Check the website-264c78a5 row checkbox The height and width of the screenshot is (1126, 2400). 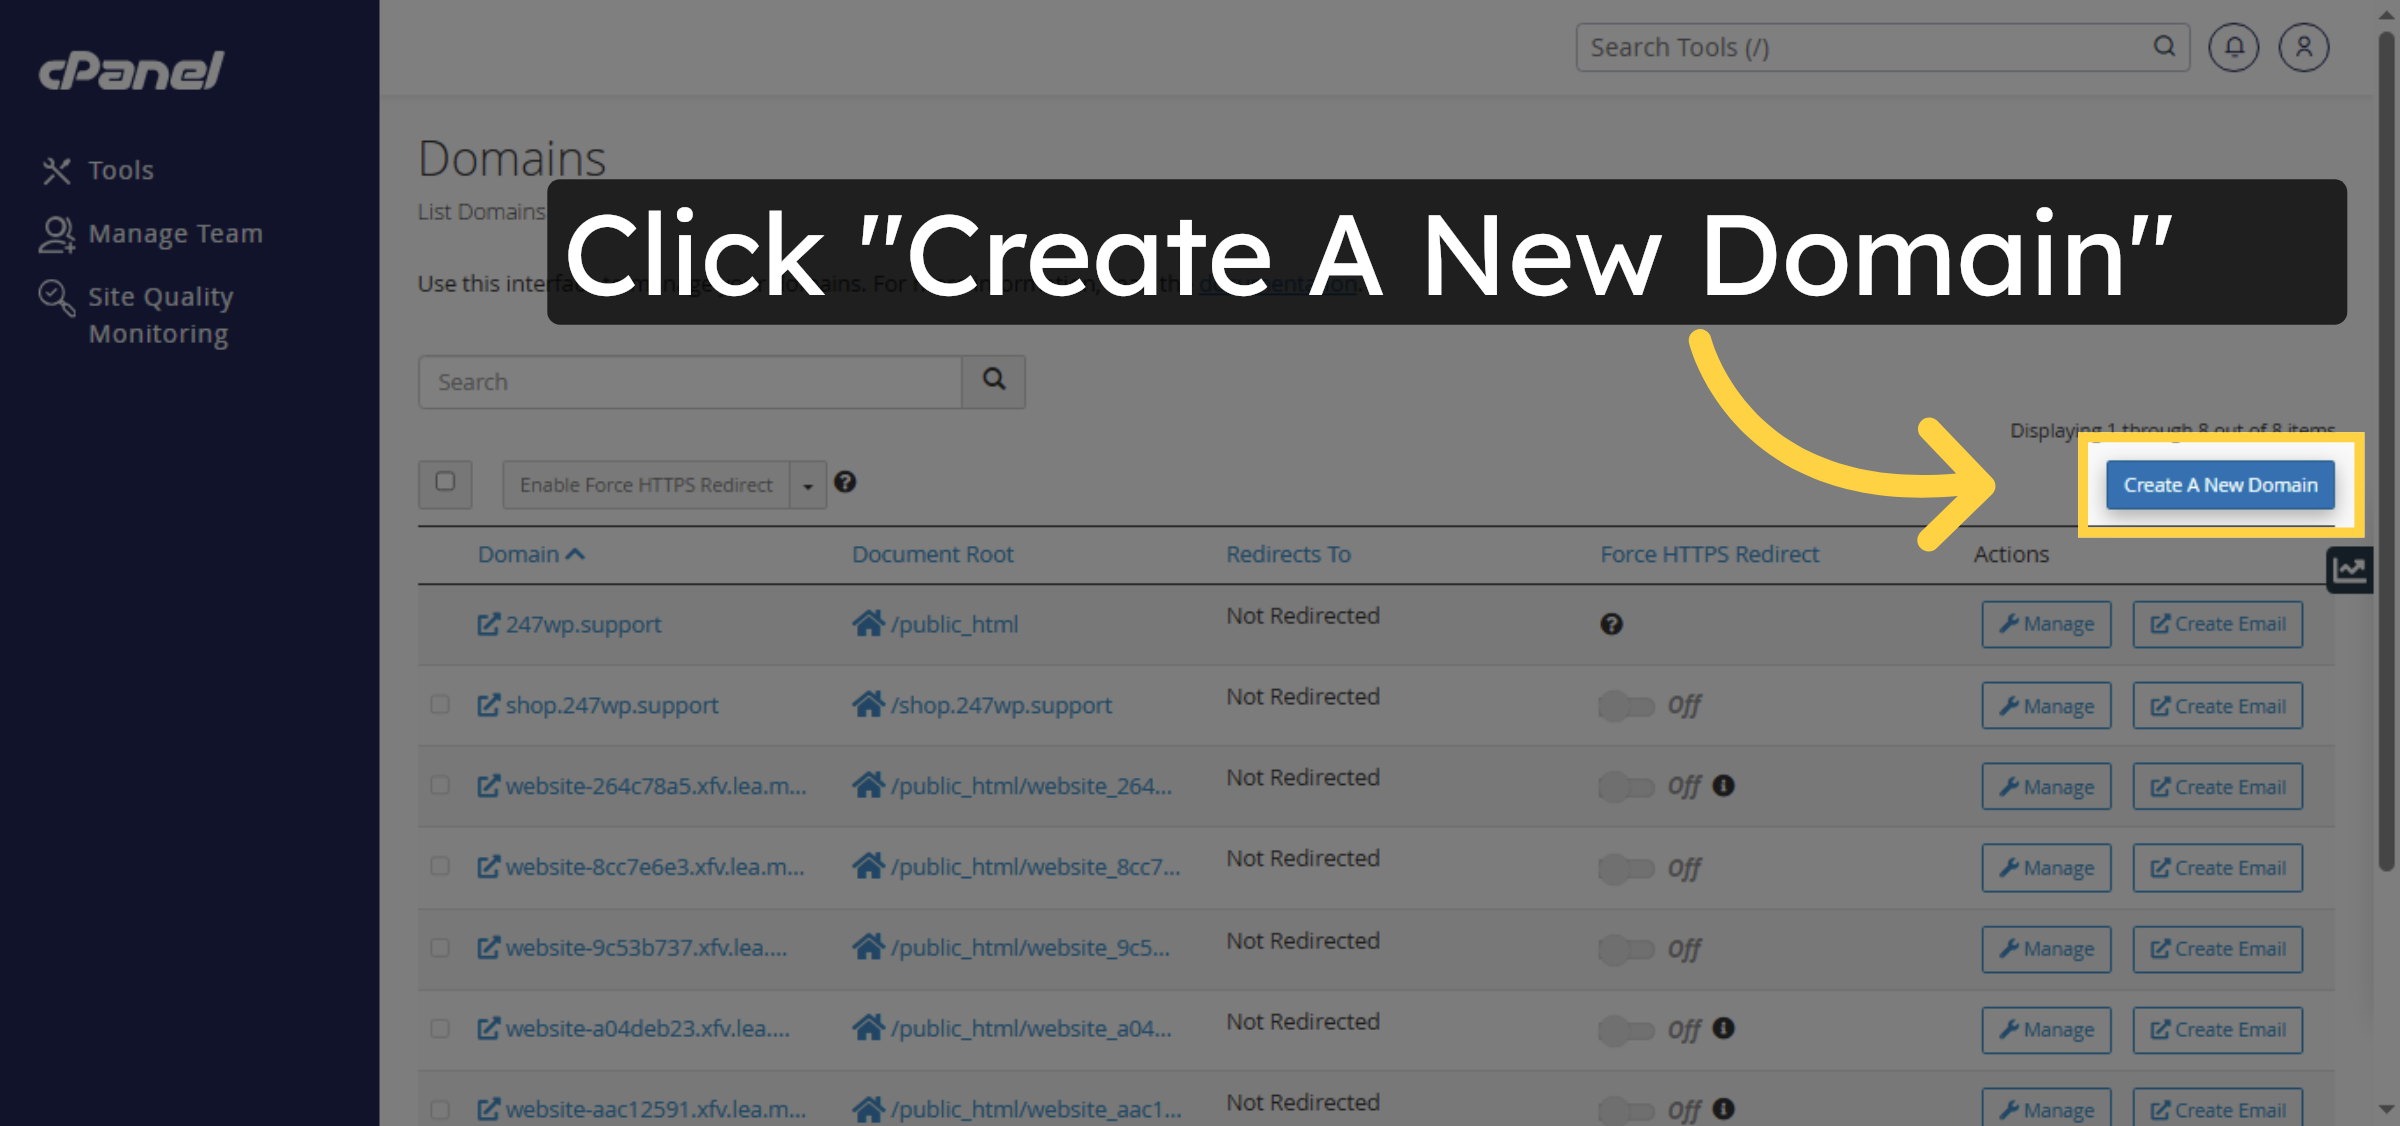click(440, 786)
